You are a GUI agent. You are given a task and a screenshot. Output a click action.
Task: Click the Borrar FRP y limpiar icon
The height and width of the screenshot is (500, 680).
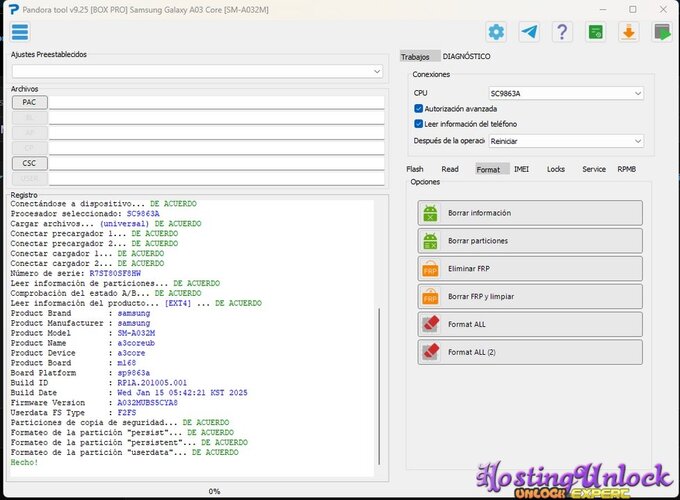pos(430,297)
